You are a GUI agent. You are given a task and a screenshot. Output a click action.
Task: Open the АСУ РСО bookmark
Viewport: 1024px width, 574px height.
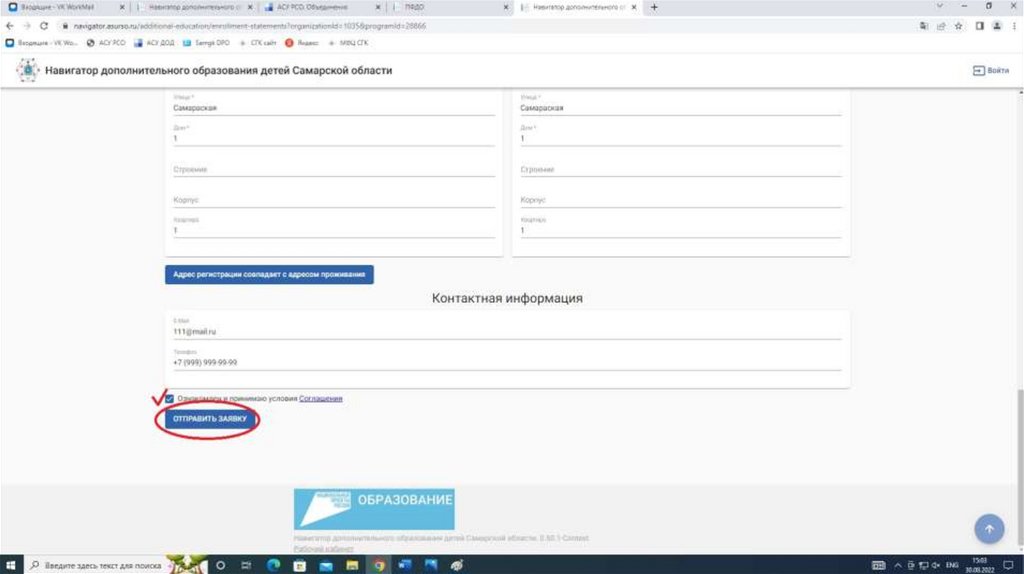pos(106,42)
